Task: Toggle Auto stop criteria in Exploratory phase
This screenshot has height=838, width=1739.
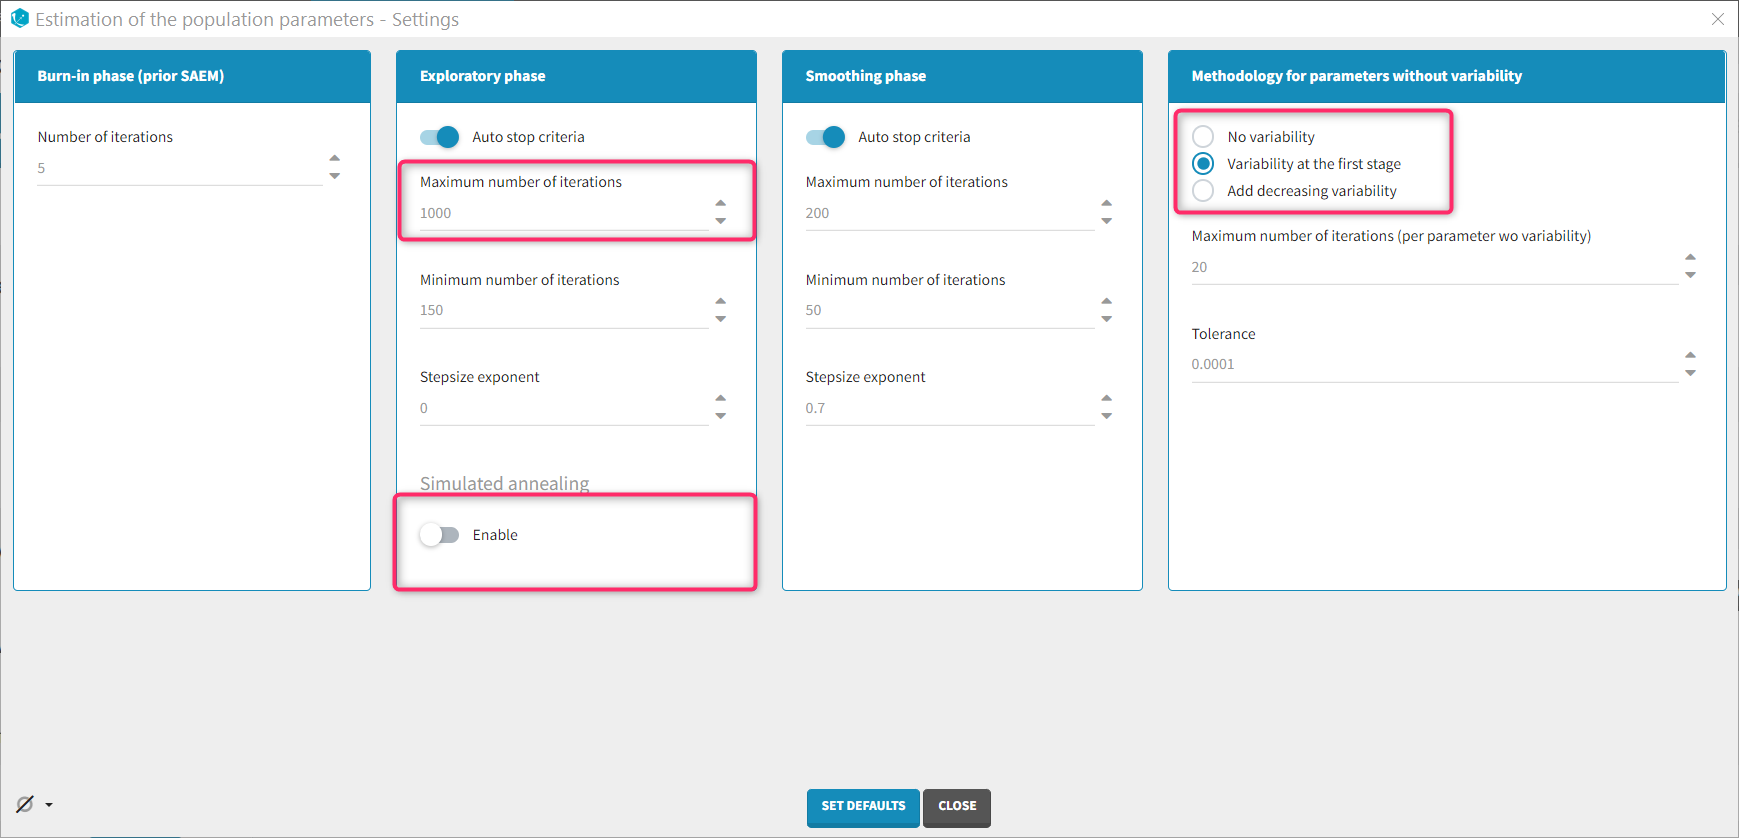Action: click(x=439, y=137)
